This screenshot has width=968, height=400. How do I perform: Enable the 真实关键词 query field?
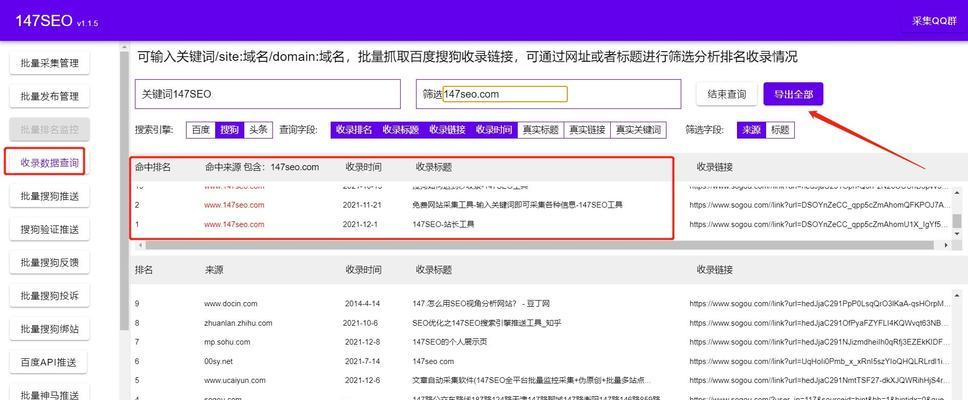[638, 130]
